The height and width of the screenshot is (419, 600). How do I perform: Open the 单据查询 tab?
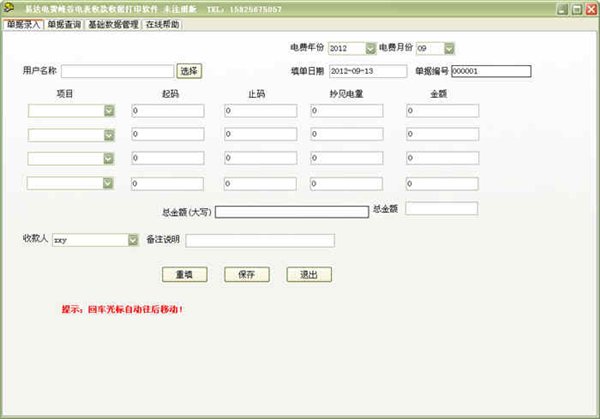click(64, 25)
